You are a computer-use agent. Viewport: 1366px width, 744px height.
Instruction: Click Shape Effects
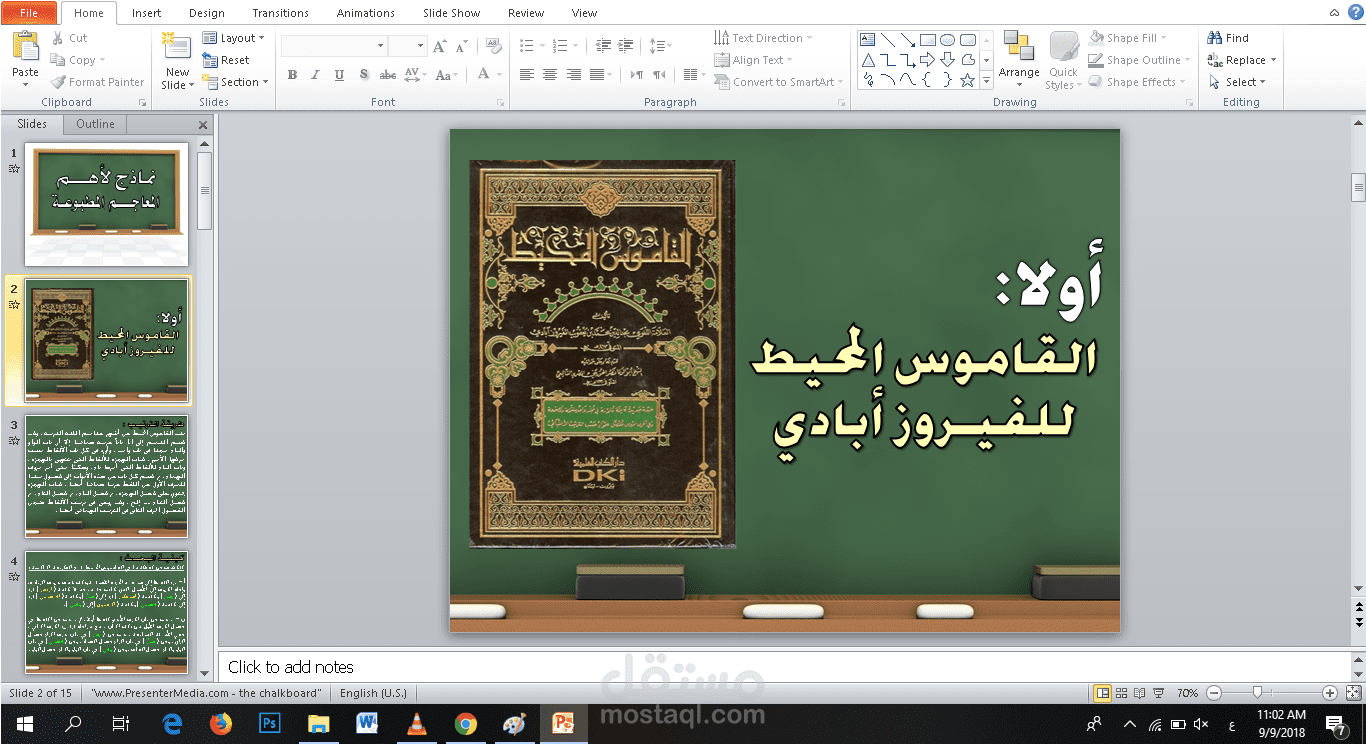(1138, 82)
